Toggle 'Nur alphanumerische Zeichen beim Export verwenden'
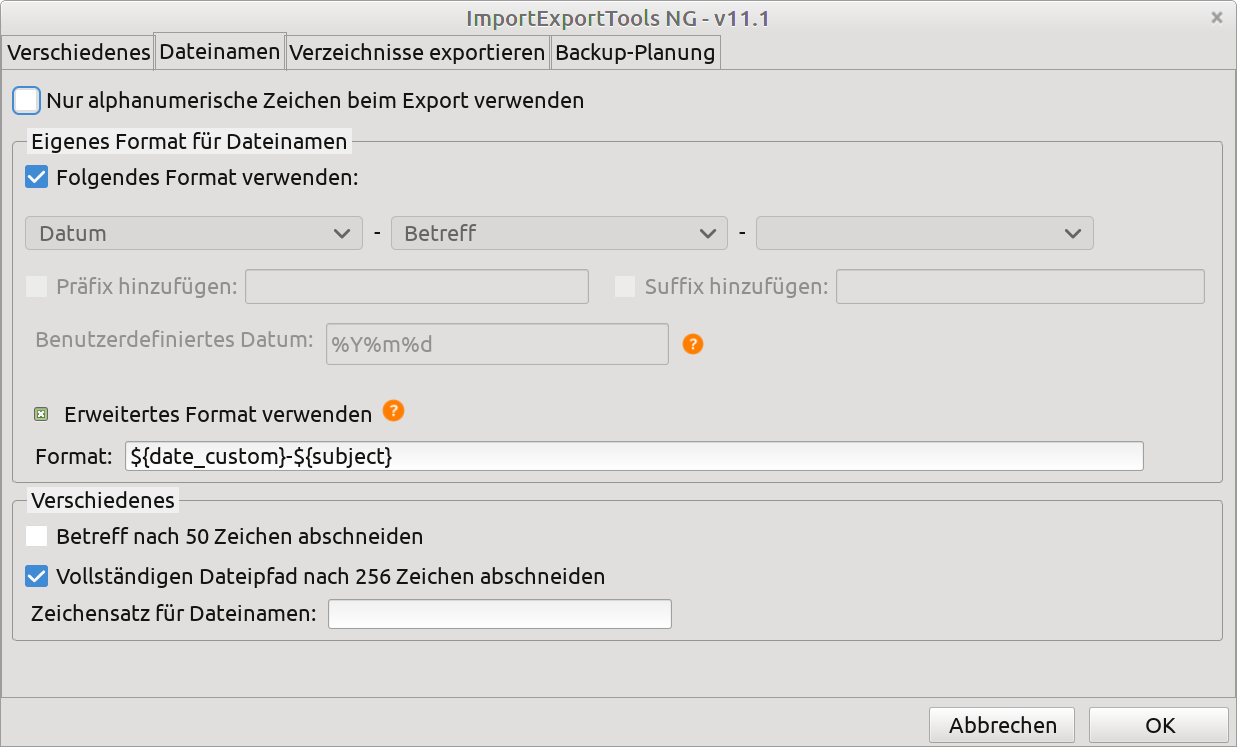 (27, 100)
